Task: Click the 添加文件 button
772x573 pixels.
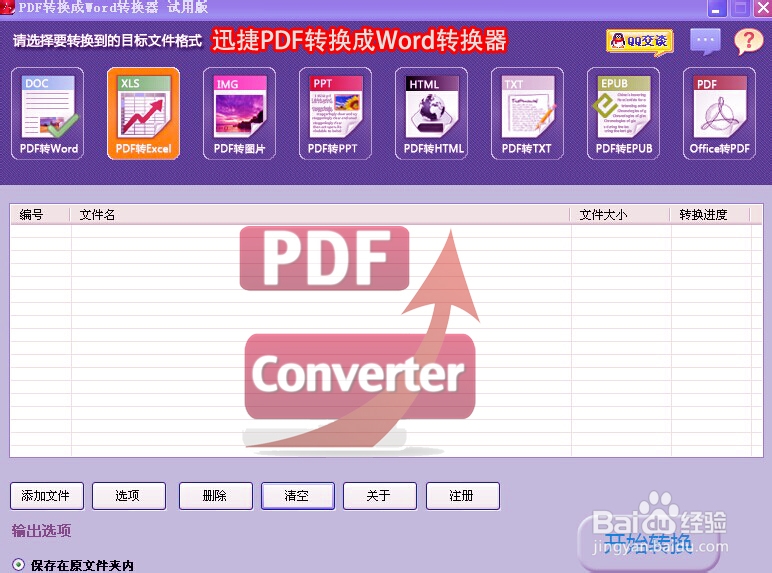Action: point(47,496)
